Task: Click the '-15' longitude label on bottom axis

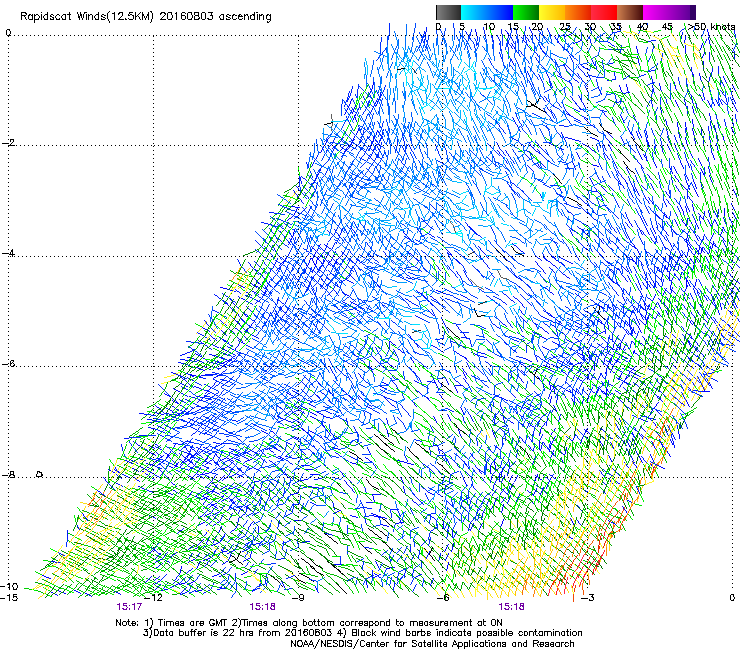Action: 9,598
